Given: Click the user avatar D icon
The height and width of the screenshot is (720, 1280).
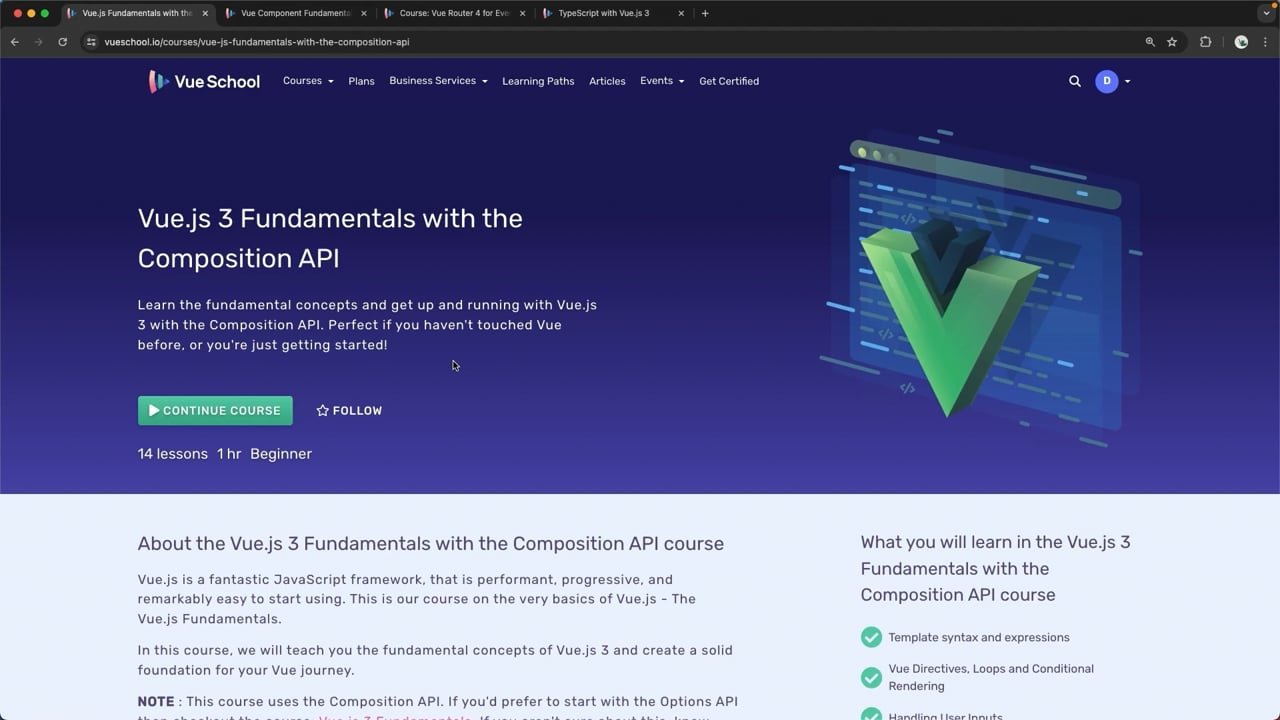Looking at the screenshot, I should click(x=1106, y=81).
